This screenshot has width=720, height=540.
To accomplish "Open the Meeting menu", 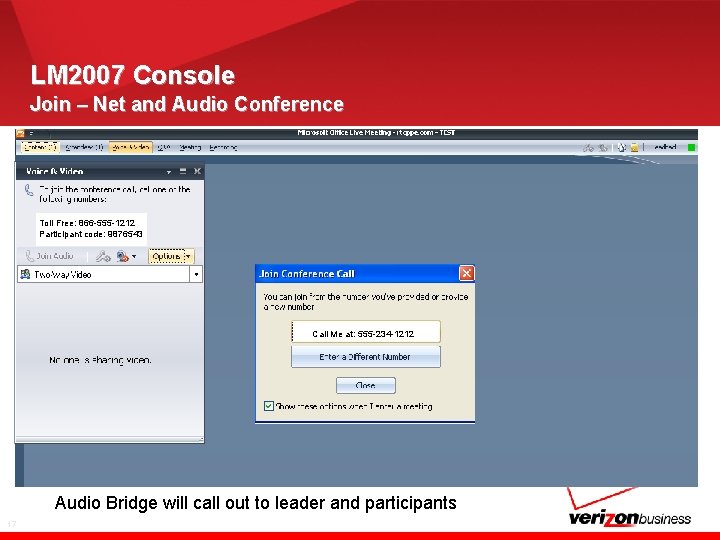I will [190, 147].
